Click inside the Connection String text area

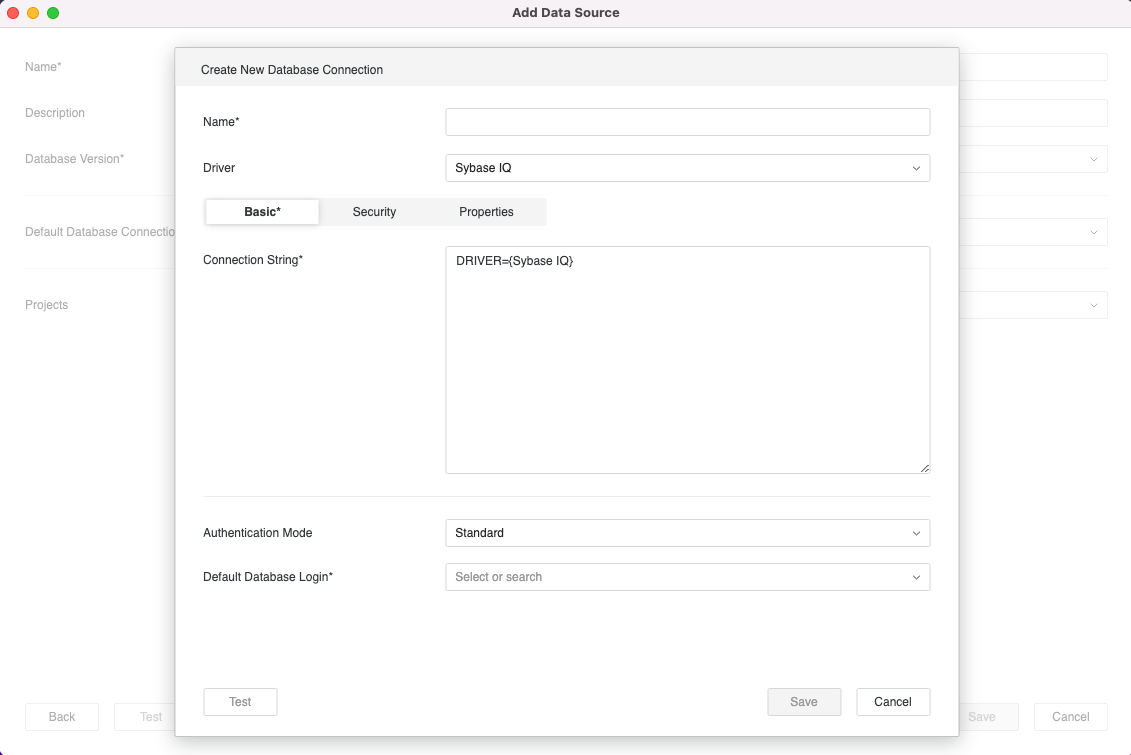click(687, 360)
